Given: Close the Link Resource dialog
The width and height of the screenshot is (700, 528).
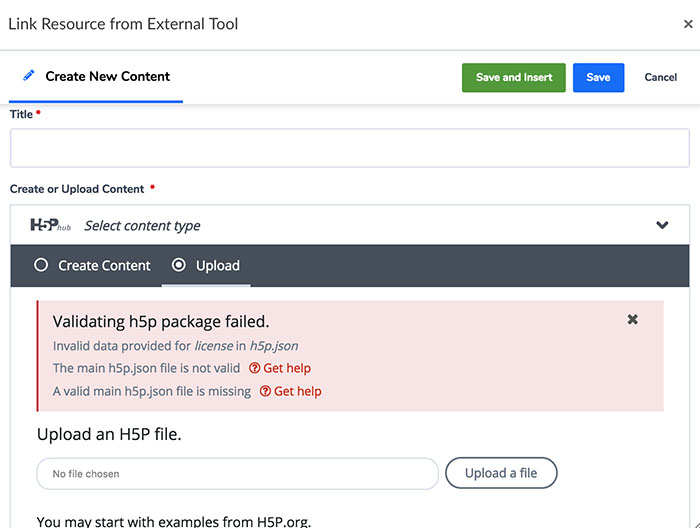Looking at the screenshot, I should (688, 24).
